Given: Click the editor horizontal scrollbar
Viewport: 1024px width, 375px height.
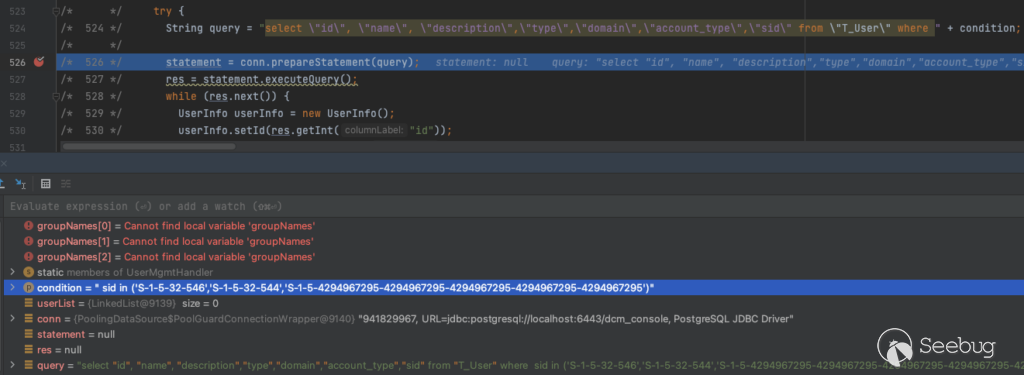Looking at the screenshot, I should coord(148,146).
